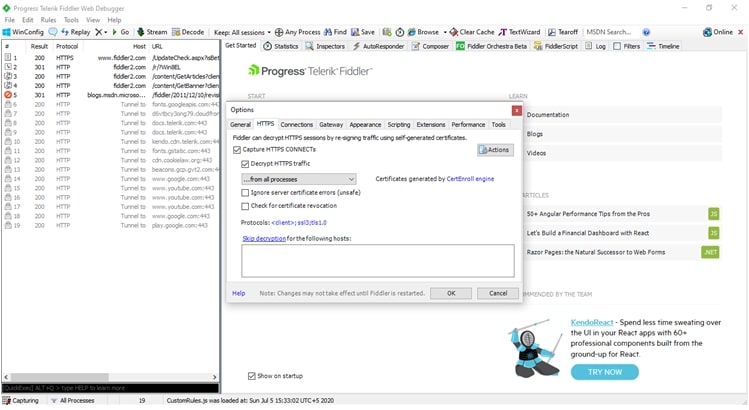Toggle Stream mode
Viewport: 749px width, 410px height.
(152, 32)
